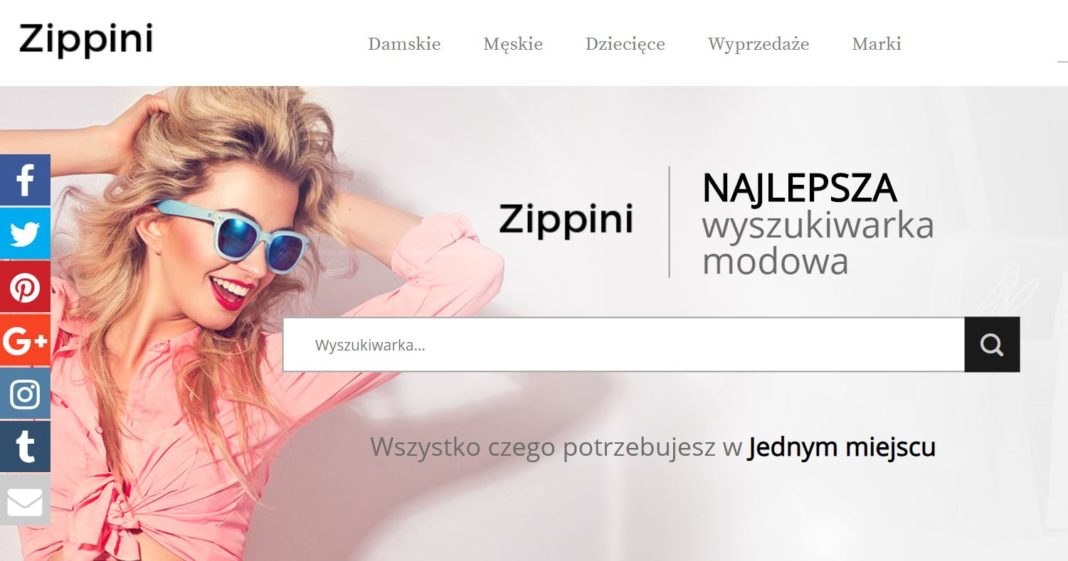Click the NAJLEPSZA headline text
1068x561 pixels.
tap(799, 188)
